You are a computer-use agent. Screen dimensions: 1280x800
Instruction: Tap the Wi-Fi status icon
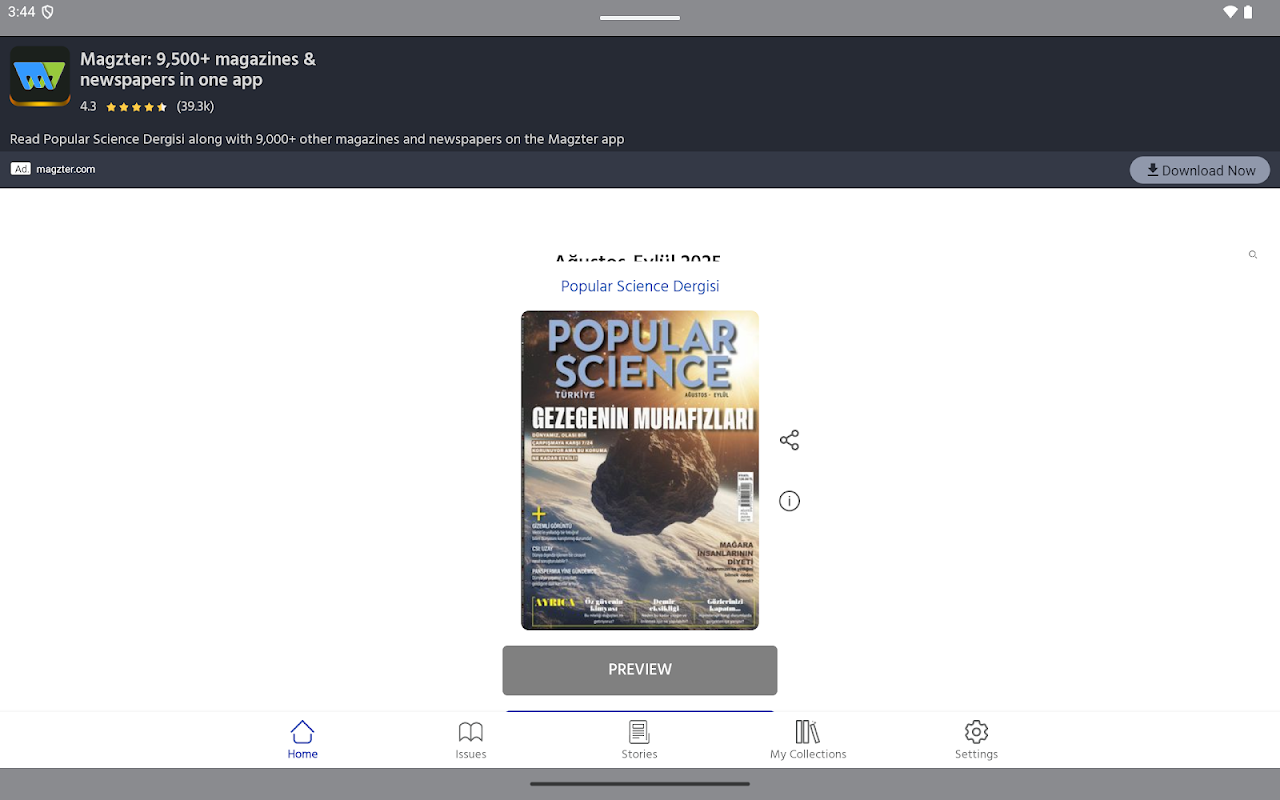[x=1230, y=12]
